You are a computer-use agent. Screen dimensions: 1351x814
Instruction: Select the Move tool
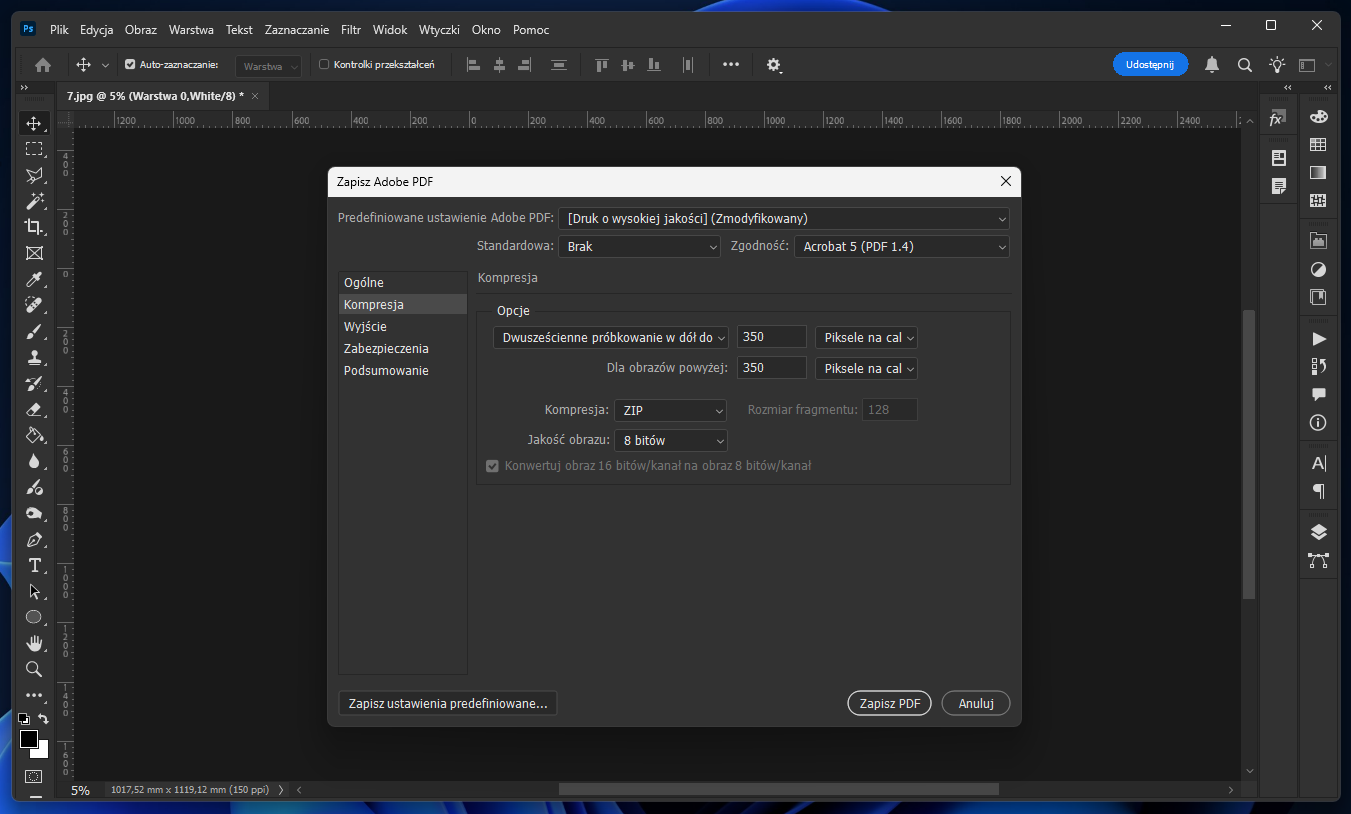pyautogui.click(x=34, y=123)
